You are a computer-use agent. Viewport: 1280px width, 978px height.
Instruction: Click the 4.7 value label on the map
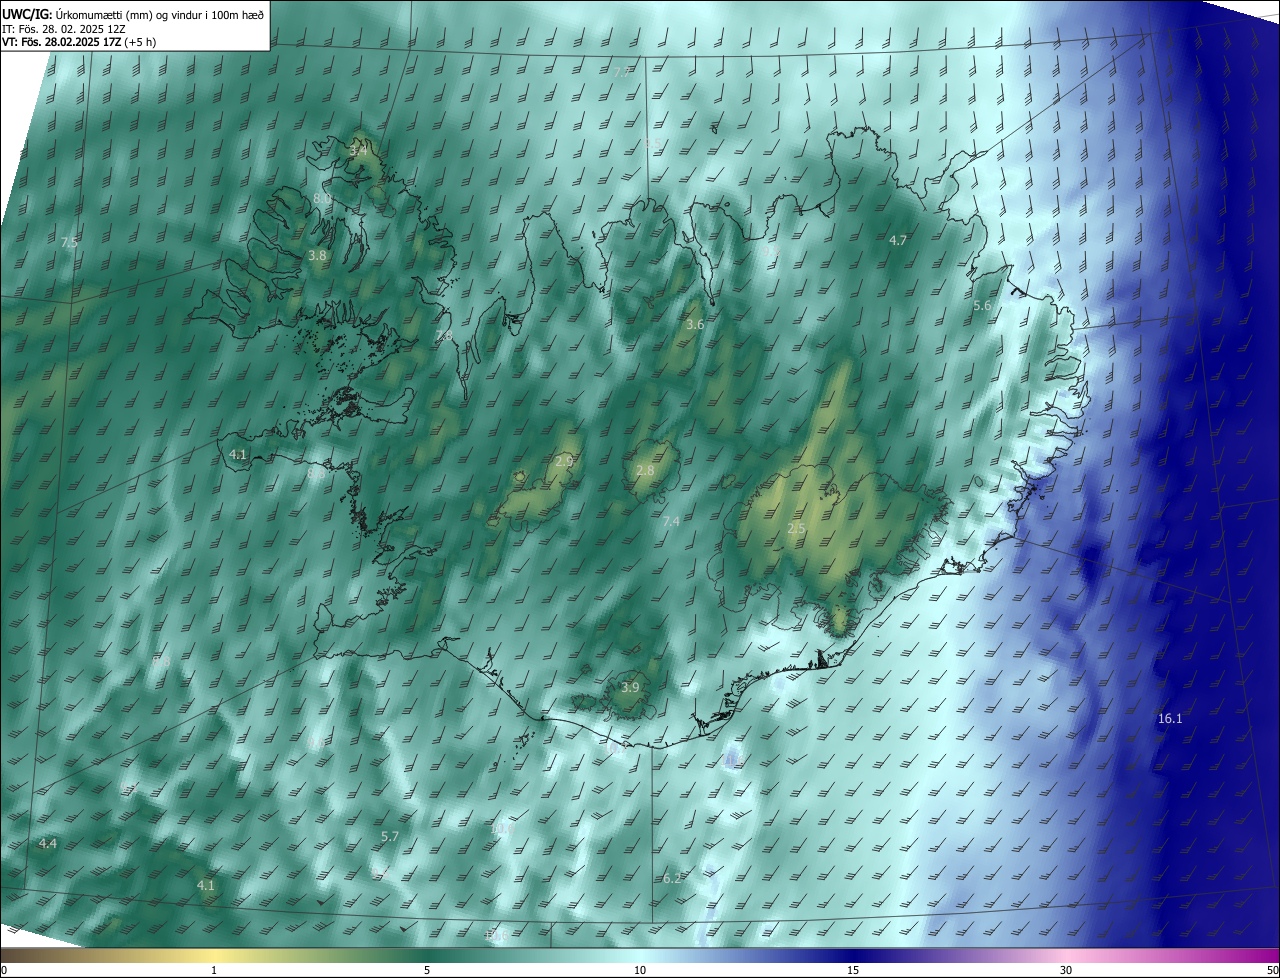[x=898, y=240]
